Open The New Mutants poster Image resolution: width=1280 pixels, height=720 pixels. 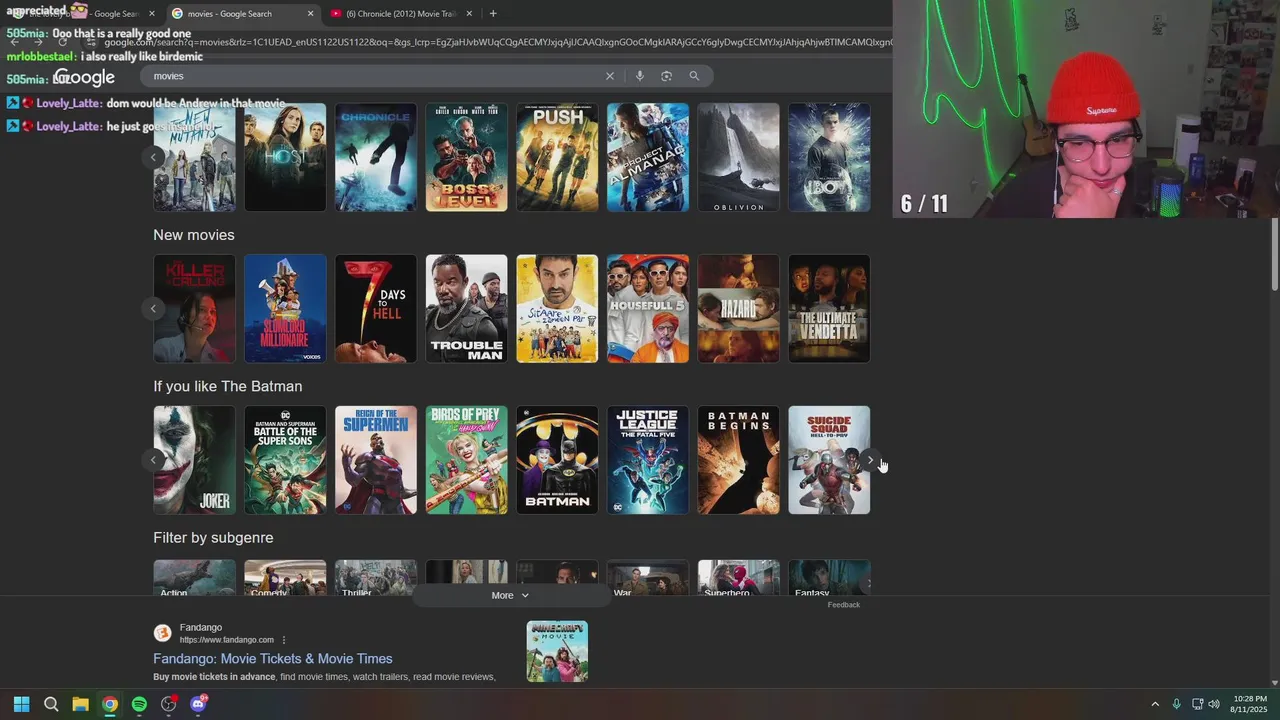pos(194,157)
